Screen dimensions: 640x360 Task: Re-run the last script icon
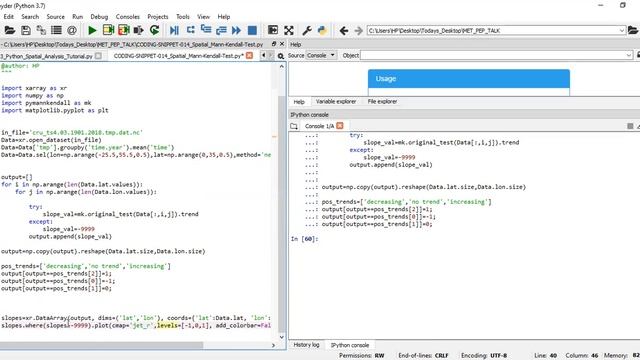coord(154,30)
